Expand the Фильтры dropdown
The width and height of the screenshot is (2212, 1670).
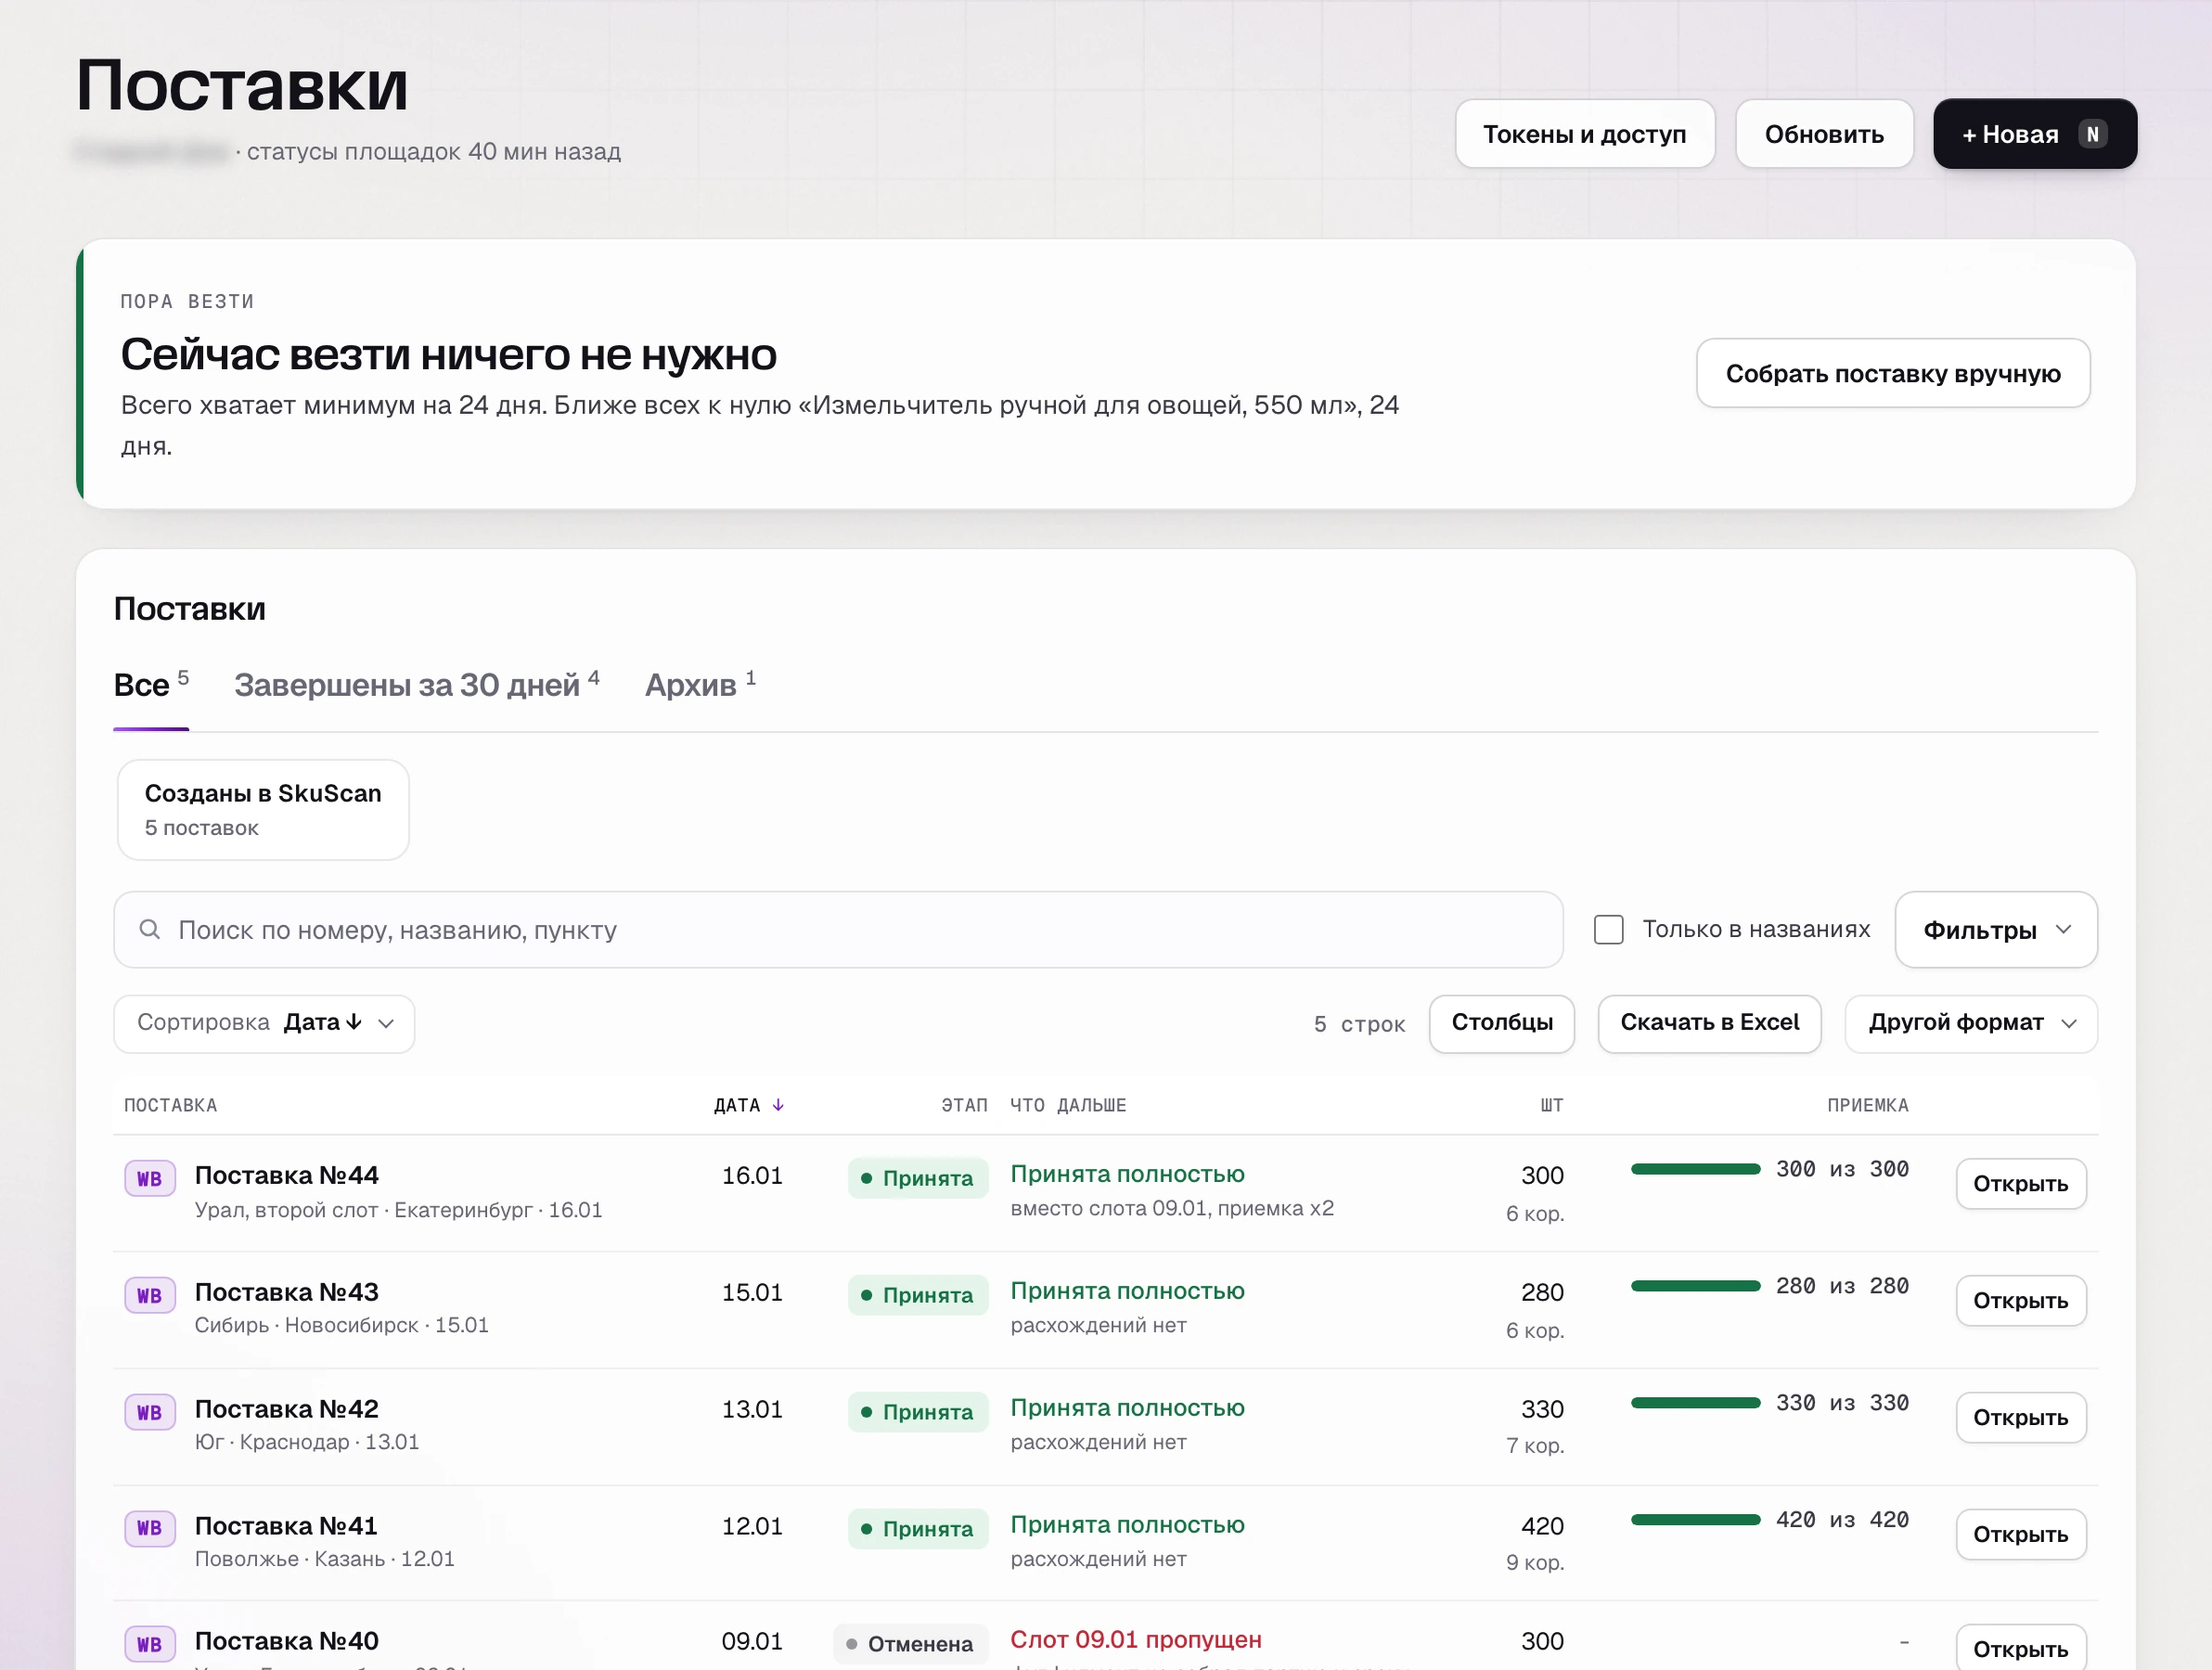[1996, 930]
